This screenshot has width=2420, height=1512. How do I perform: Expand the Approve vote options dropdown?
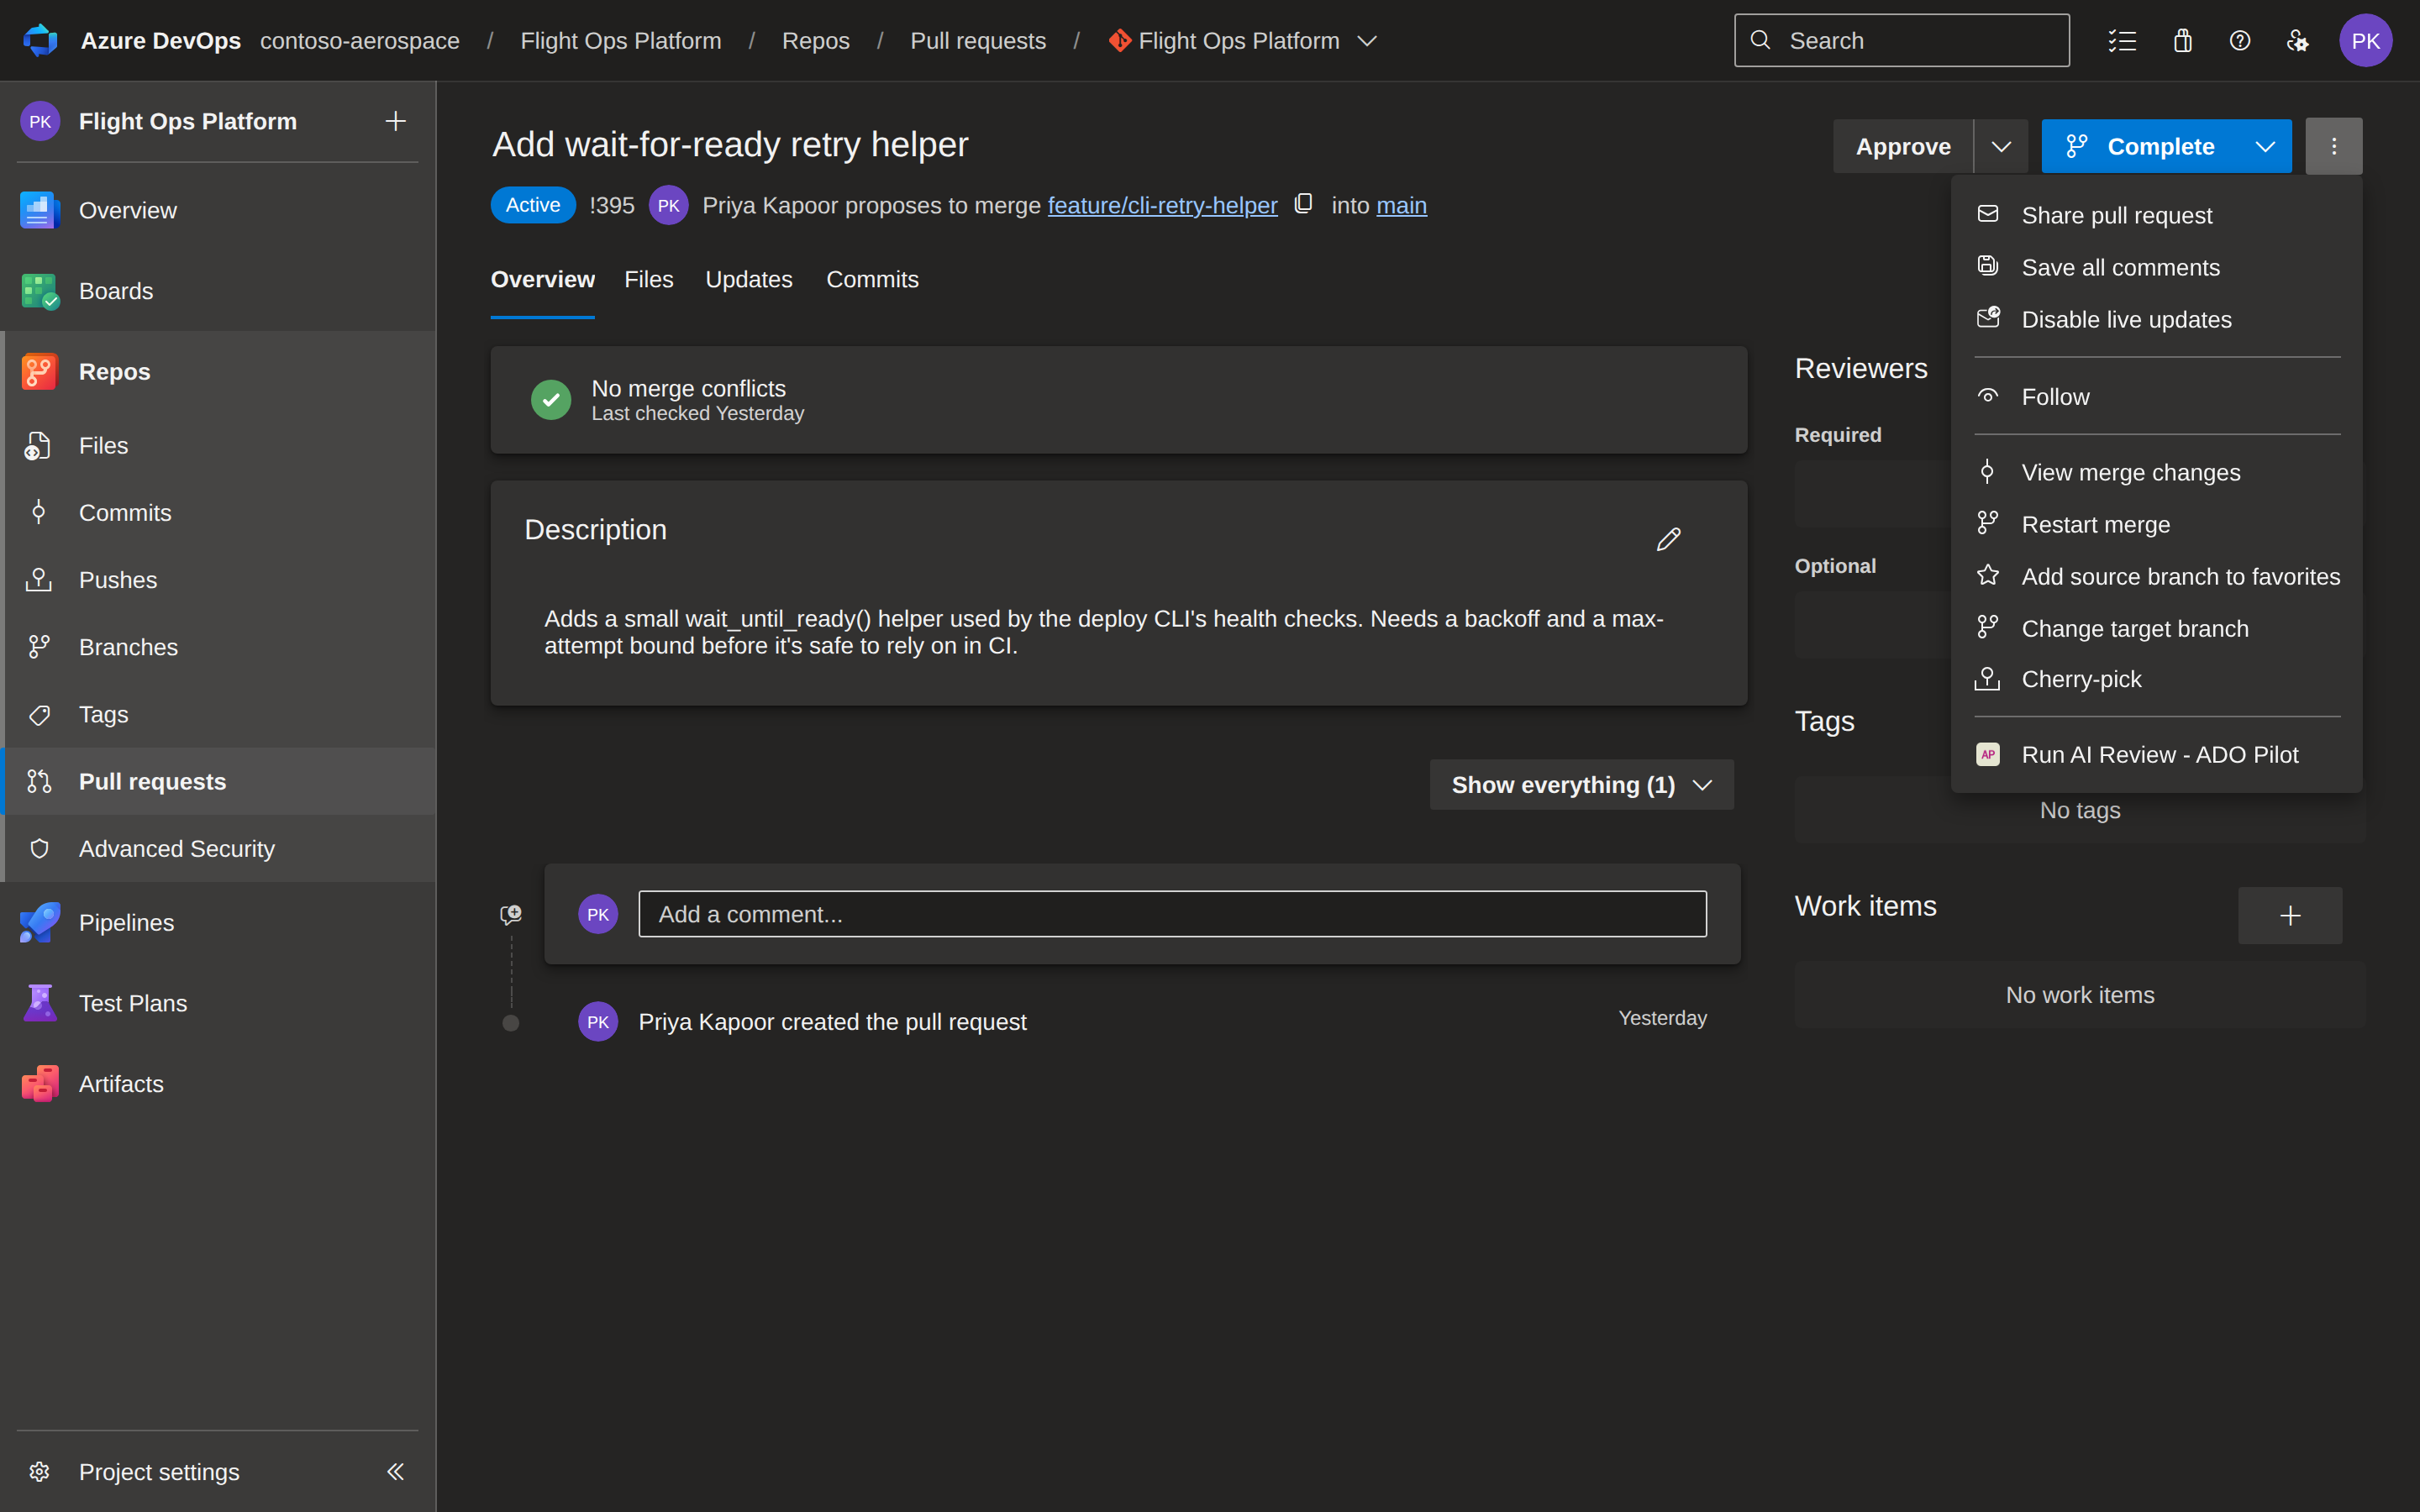click(x=2001, y=146)
